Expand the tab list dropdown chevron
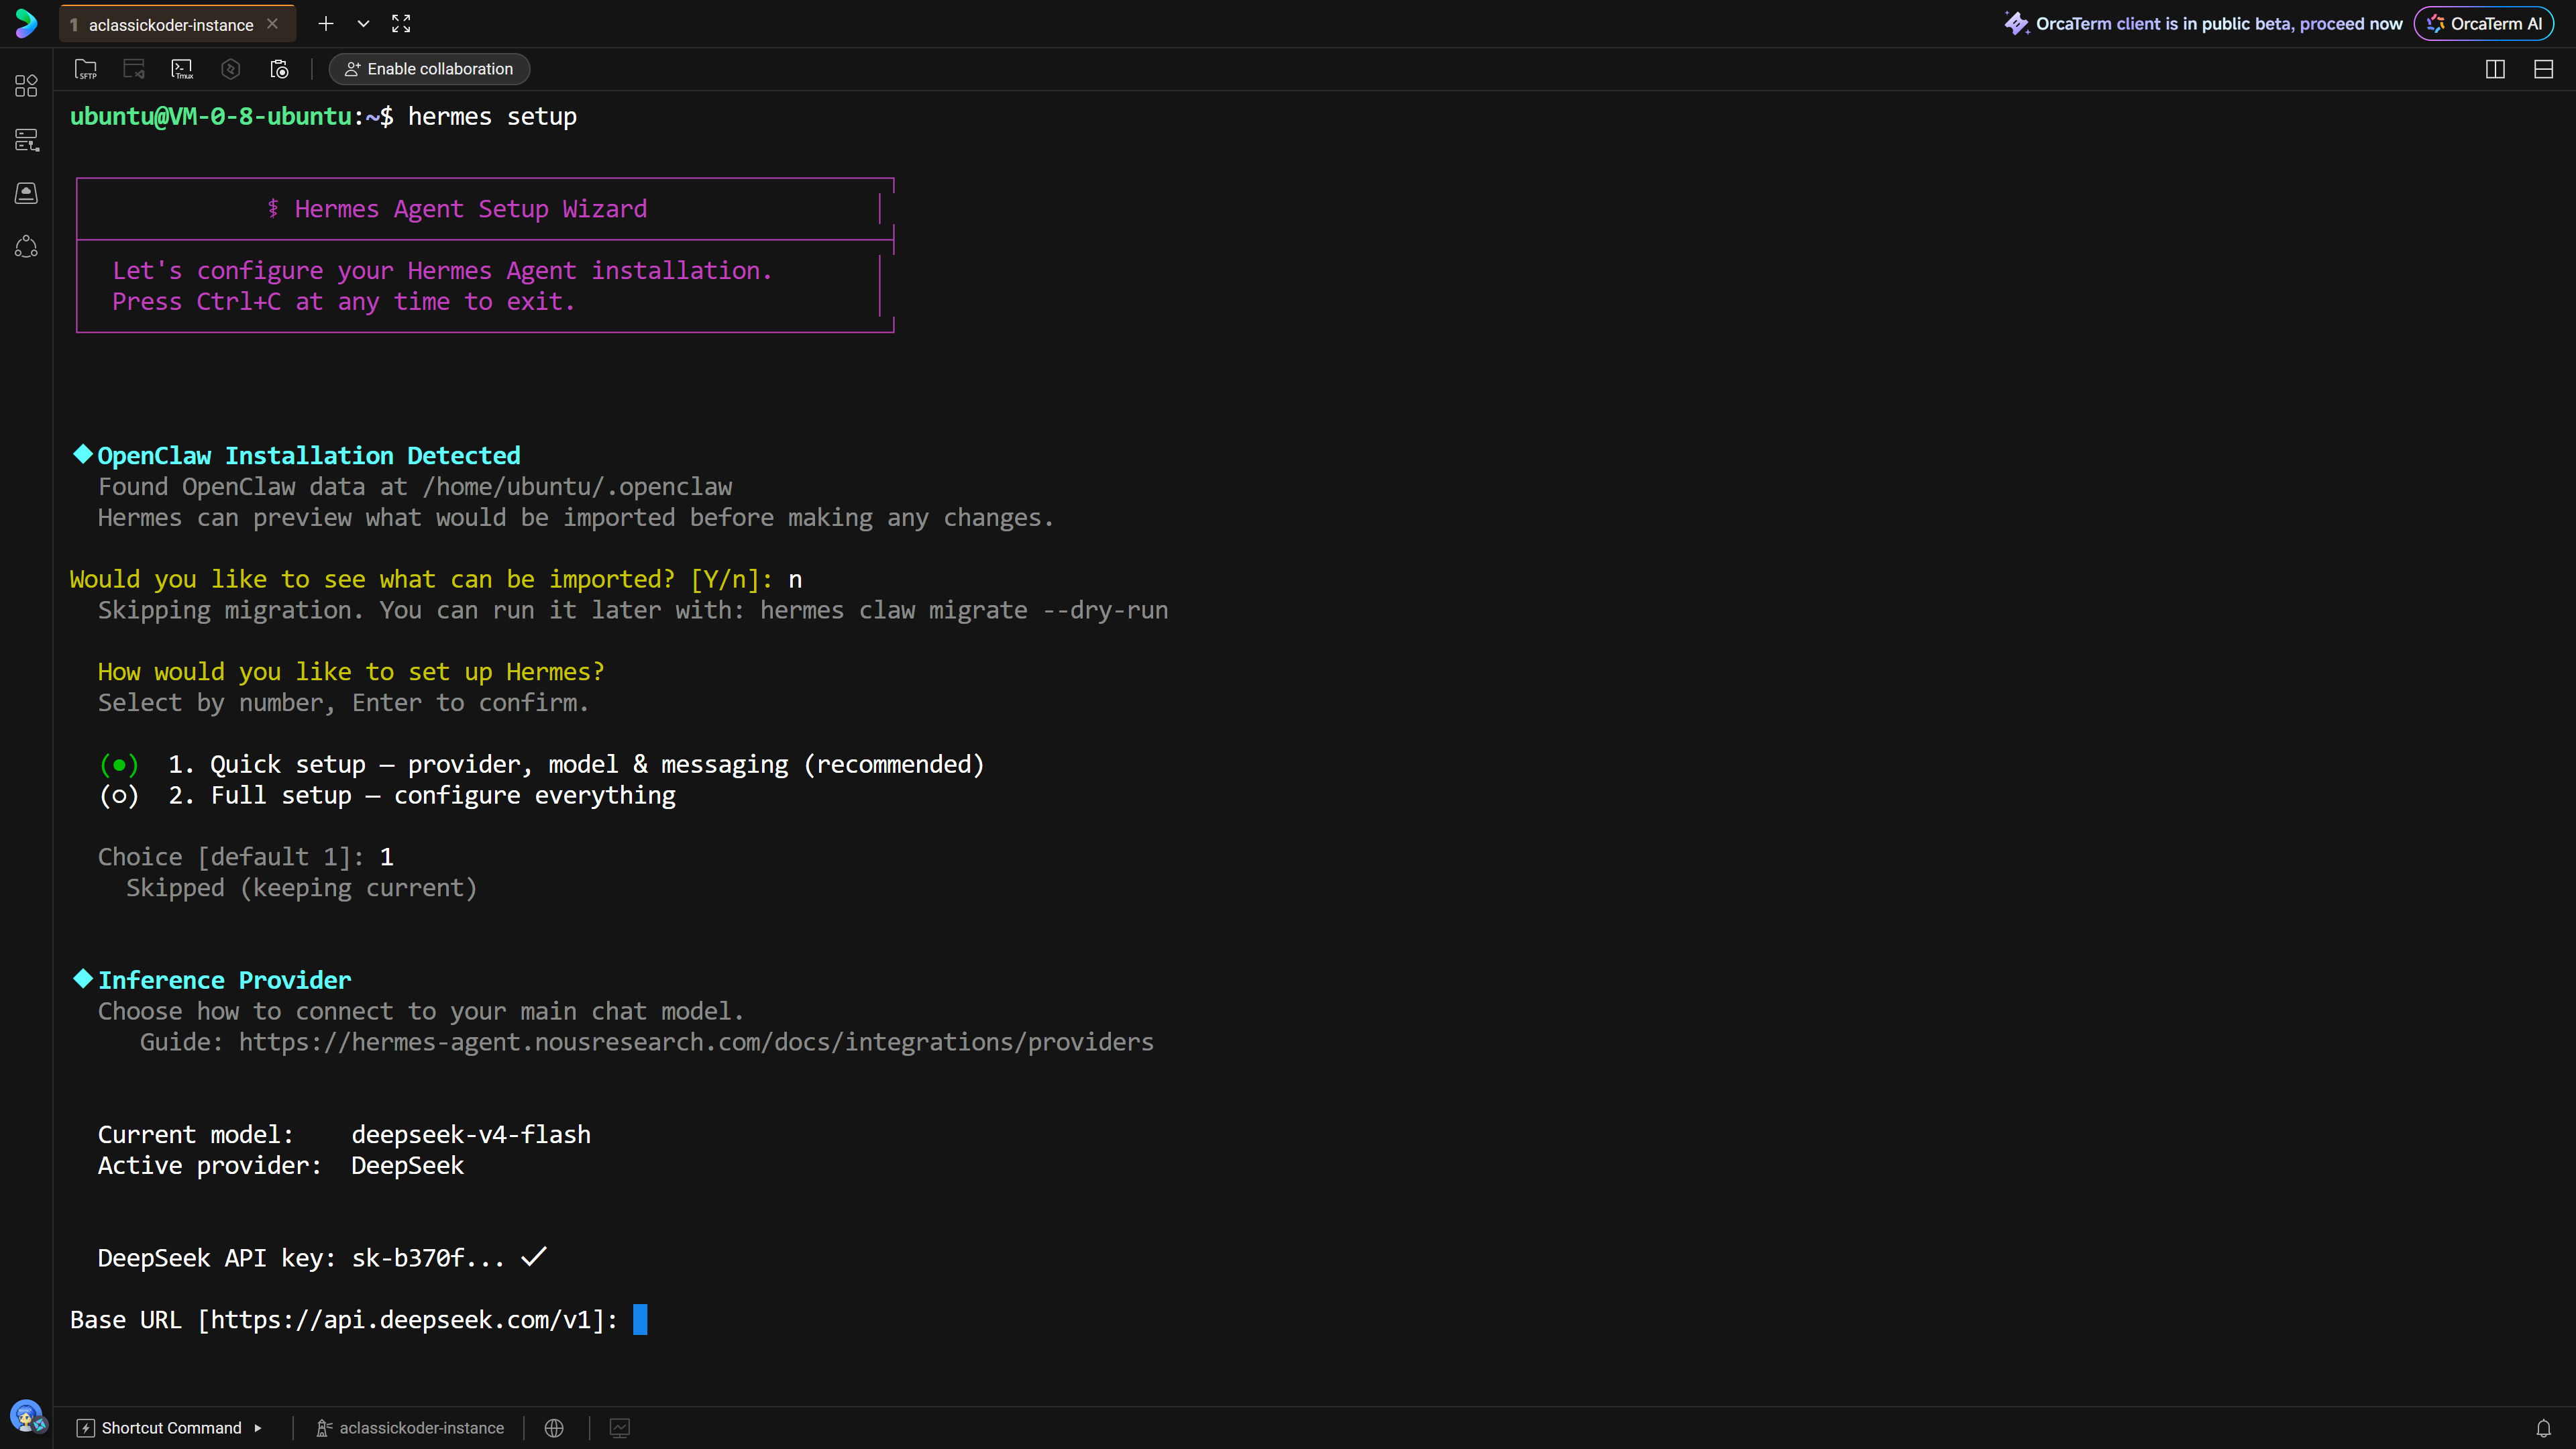2576x1449 pixels. click(x=364, y=24)
